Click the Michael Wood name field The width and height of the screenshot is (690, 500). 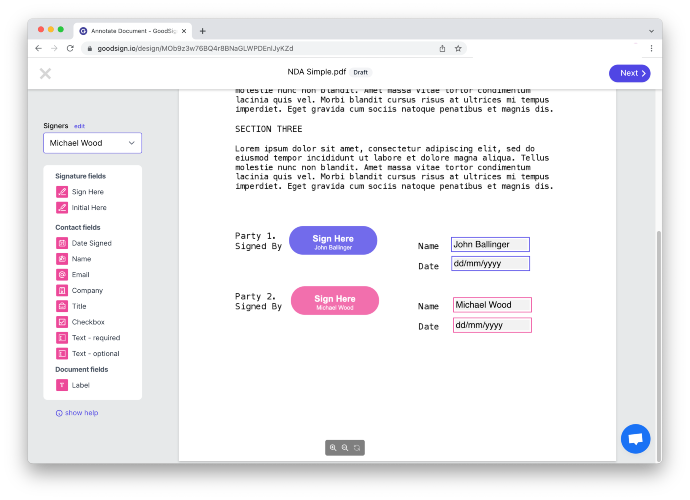492,305
